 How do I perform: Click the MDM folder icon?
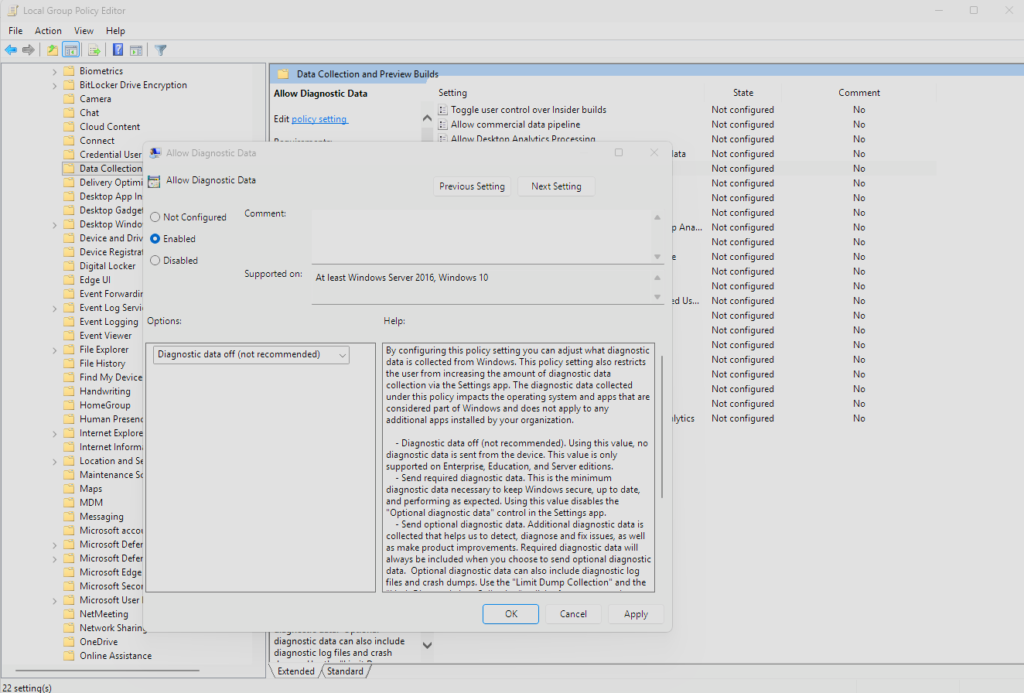69,502
